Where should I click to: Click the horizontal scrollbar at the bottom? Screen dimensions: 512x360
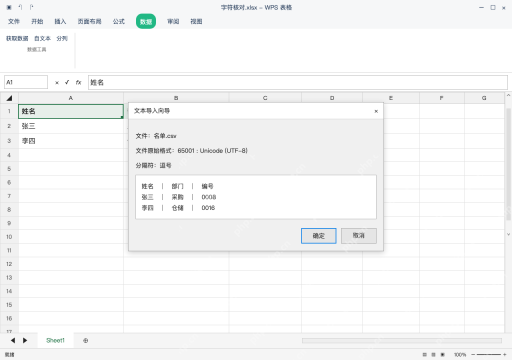tap(402, 340)
